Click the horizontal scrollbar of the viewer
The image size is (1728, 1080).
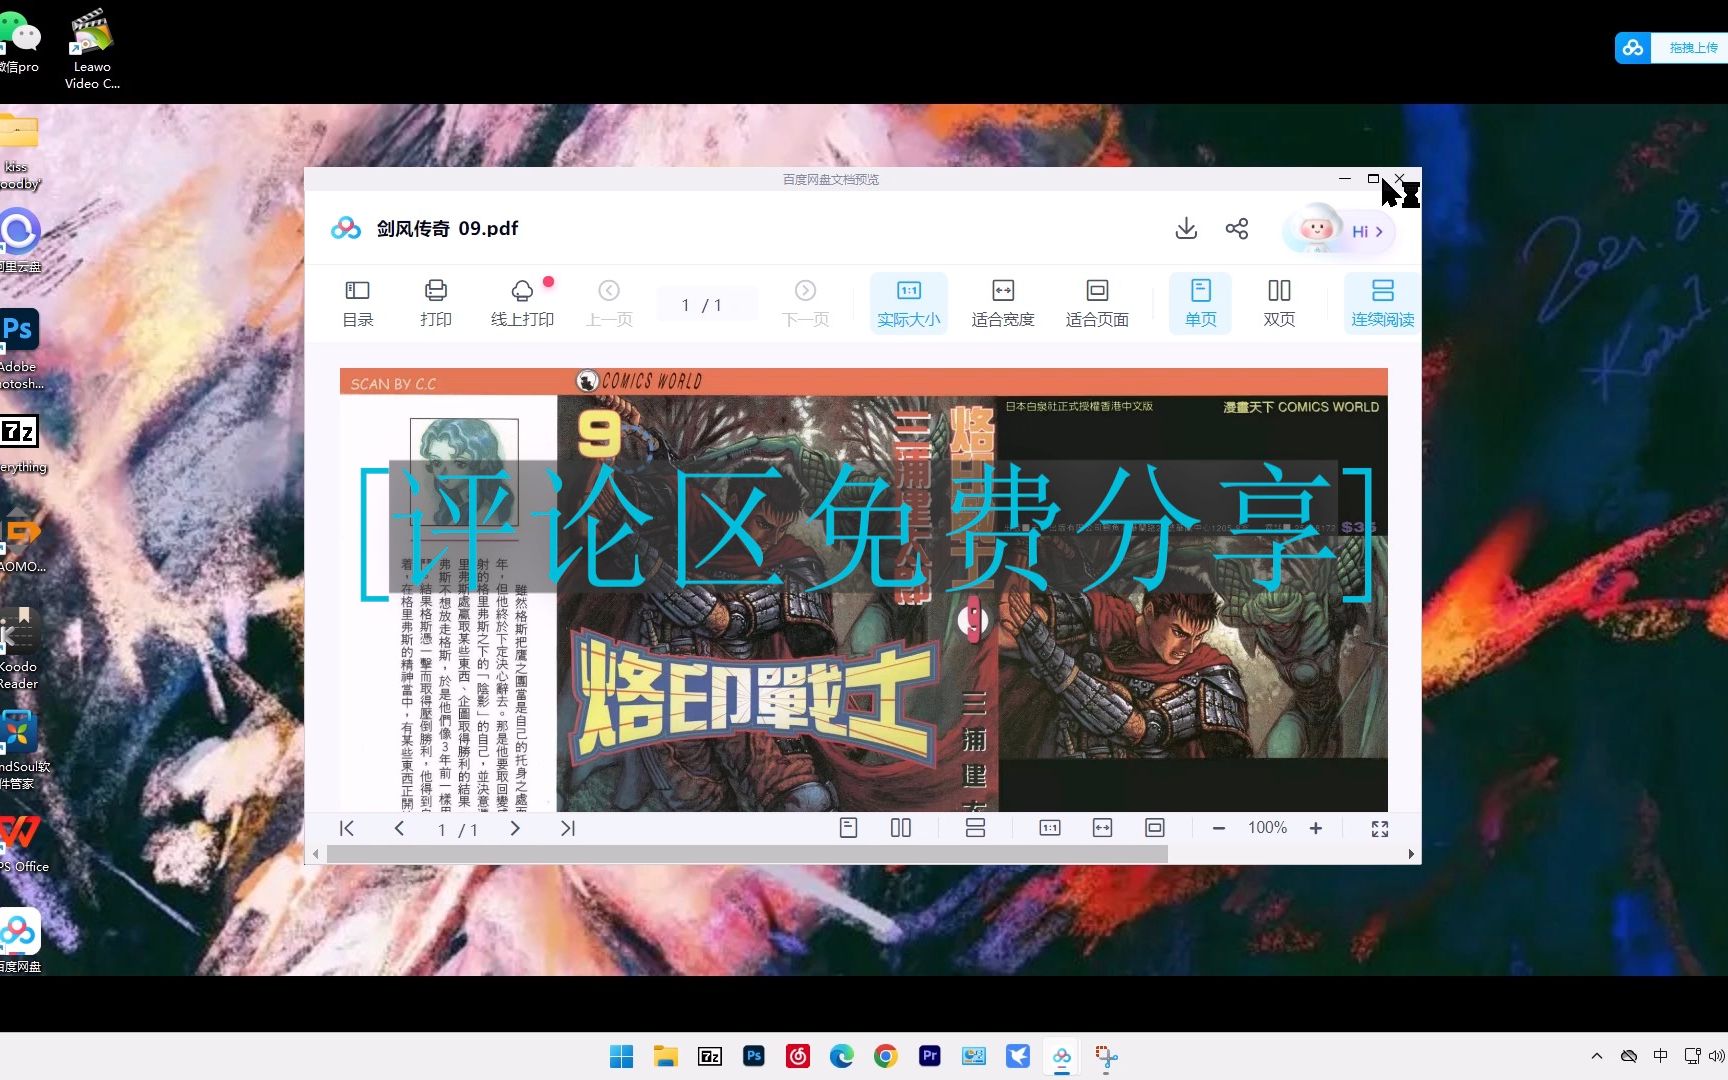(x=747, y=854)
